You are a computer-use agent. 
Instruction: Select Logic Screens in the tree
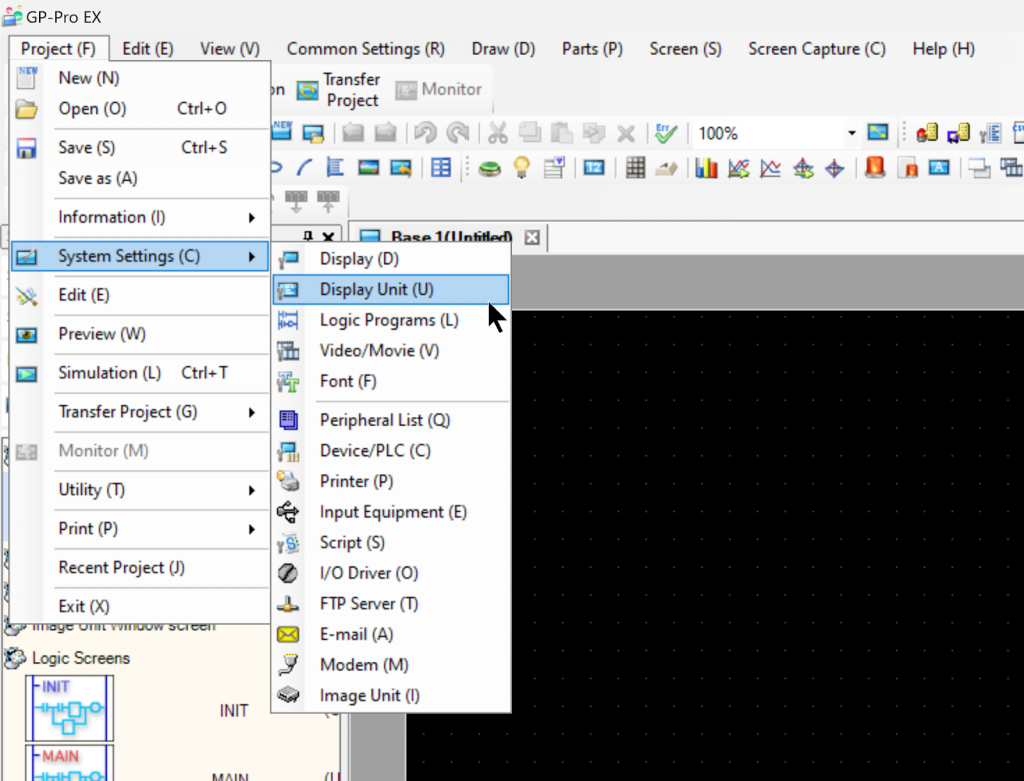81,658
